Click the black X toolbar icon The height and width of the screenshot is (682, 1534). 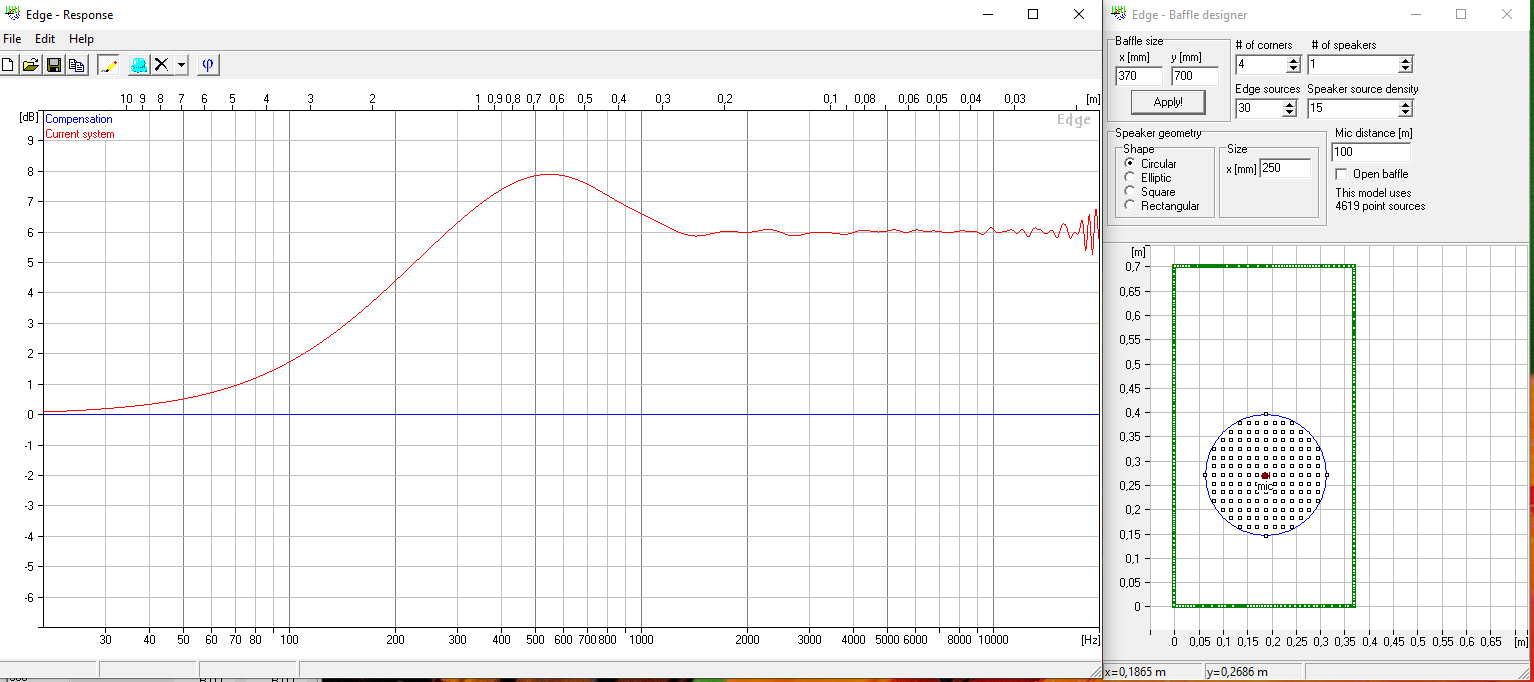160,65
